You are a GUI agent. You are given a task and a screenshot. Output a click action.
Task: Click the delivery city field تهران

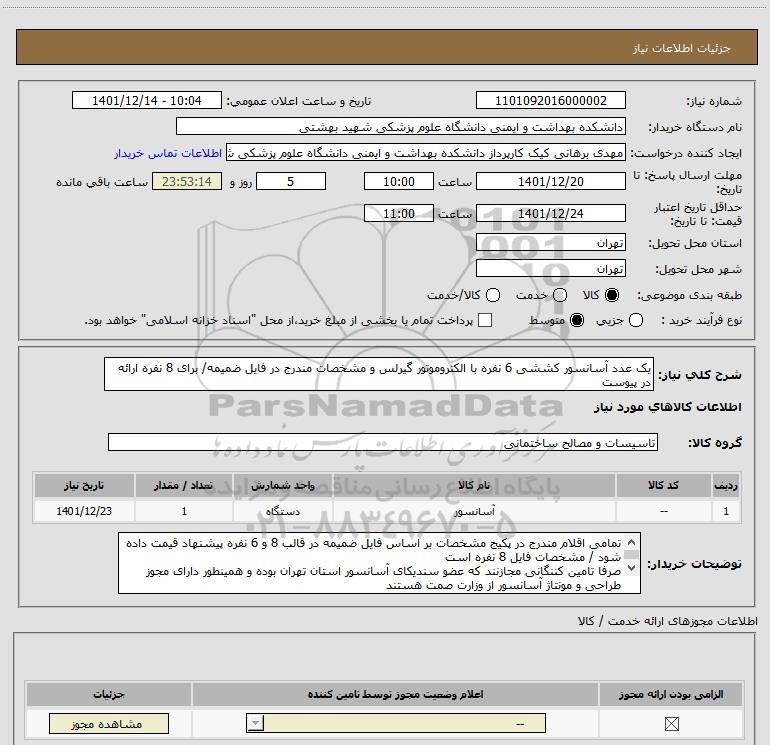point(550,269)
